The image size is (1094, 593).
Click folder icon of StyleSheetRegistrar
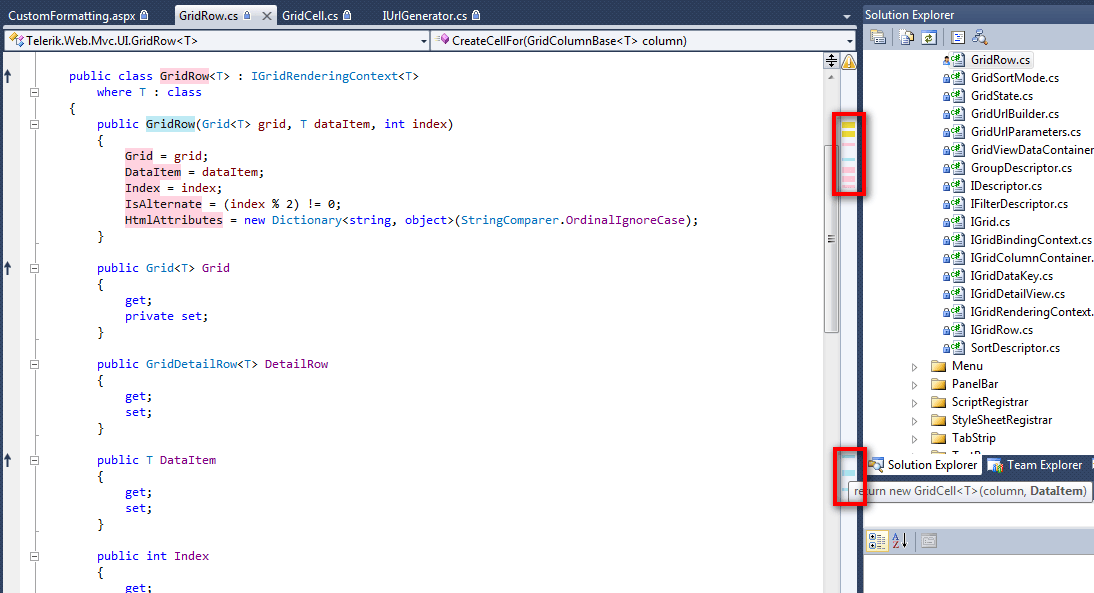939,420
